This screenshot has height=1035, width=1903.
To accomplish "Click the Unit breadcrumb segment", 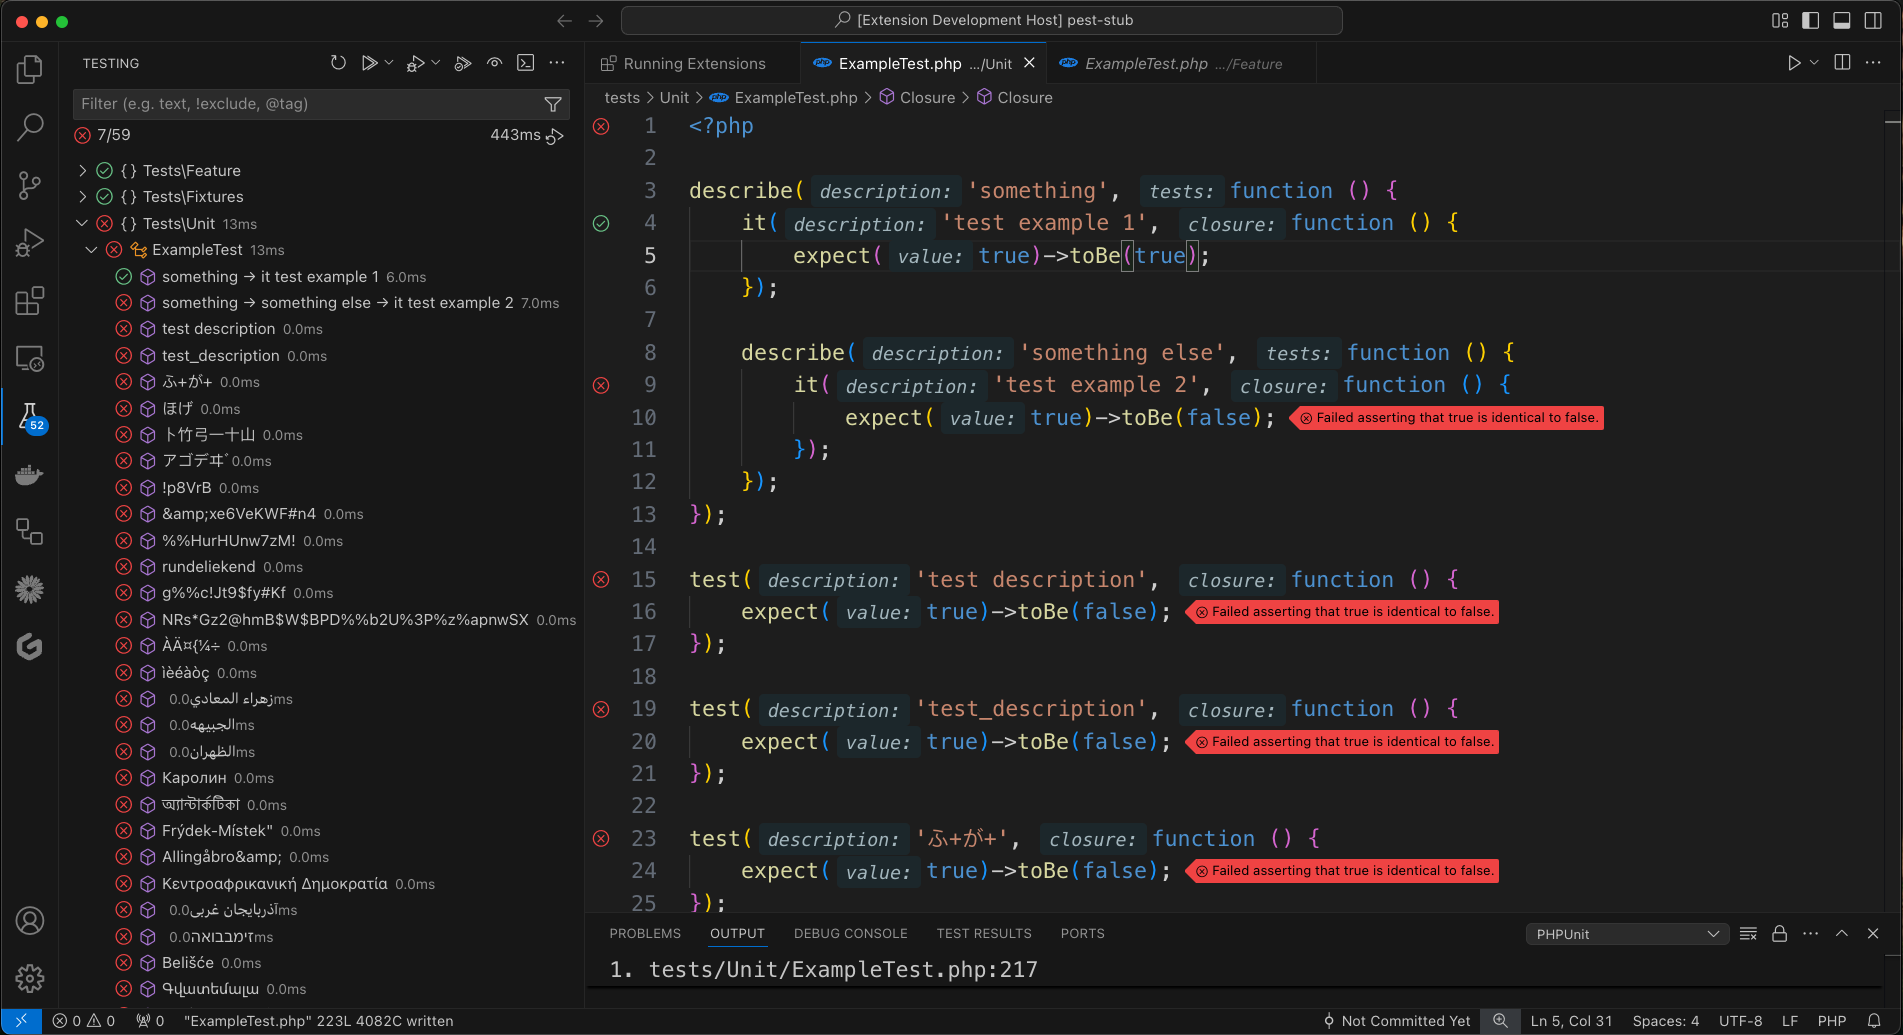I will pos(674,97).
